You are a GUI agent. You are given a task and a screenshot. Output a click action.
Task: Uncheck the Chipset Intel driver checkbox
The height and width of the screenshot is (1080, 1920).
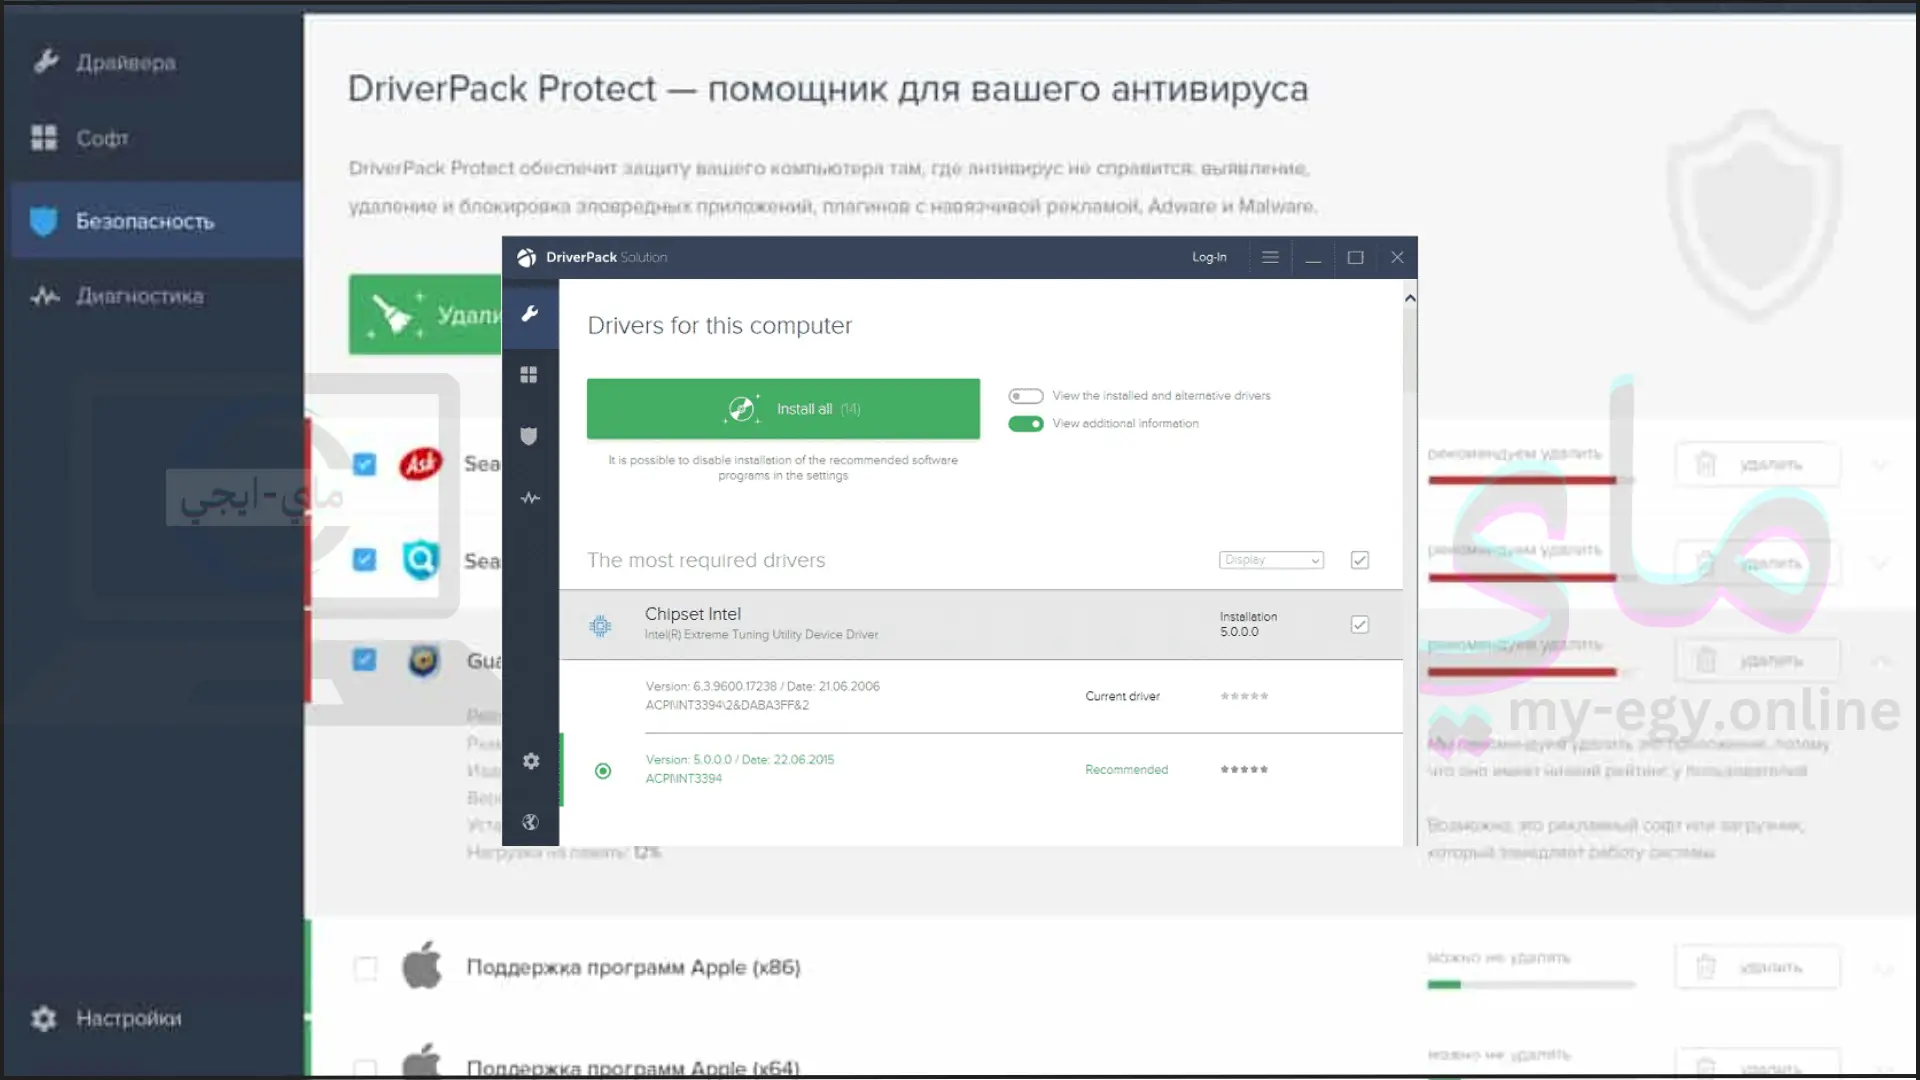pyautogui.click(x=1359, y=625)
